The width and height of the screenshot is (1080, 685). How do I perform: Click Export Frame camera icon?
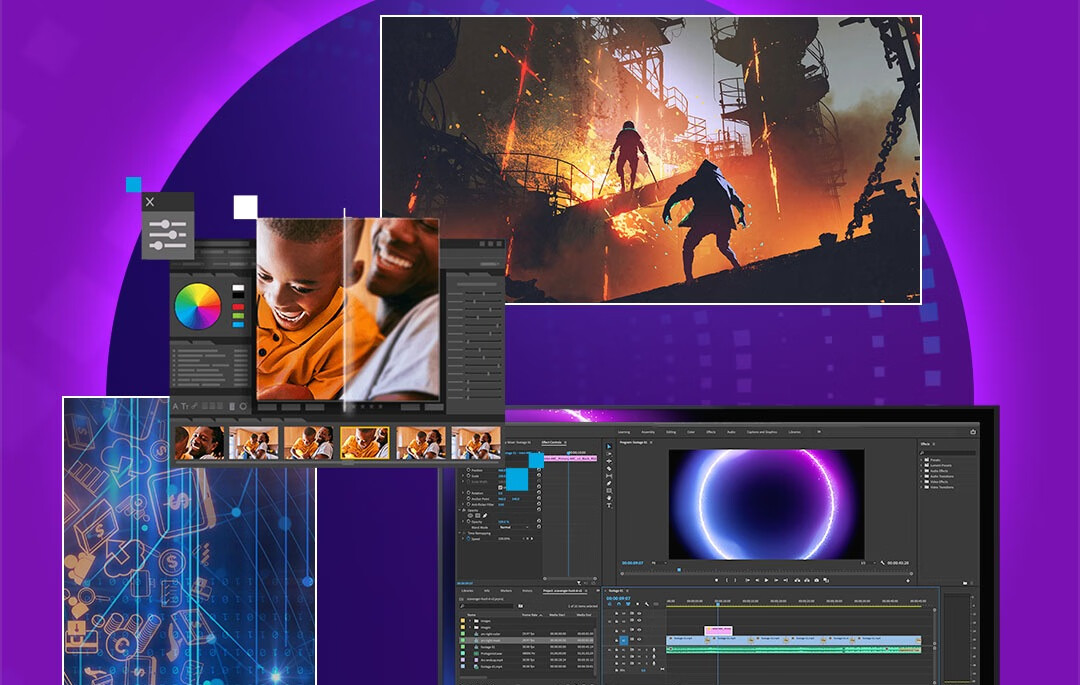pyautogui.click(x=816, y=580)
